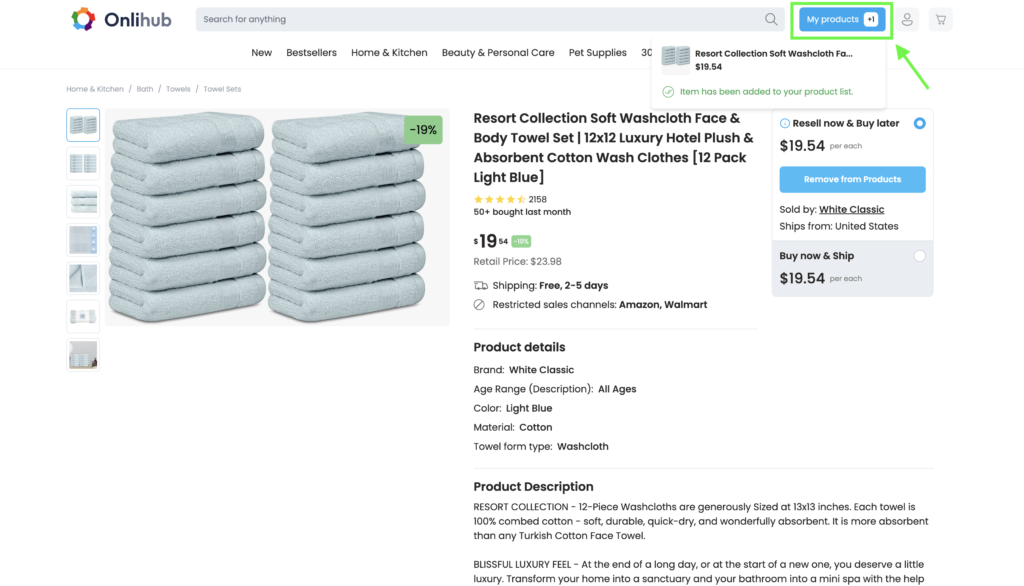Open the shopping cart icon
Screen dimensions: 1024x586
pos(940,19)
